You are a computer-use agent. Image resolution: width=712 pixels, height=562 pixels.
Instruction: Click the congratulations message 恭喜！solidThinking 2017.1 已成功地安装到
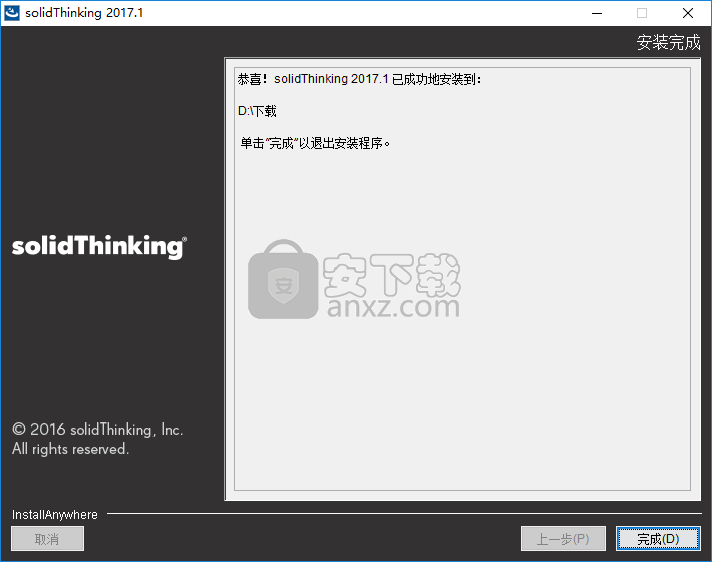359,79
